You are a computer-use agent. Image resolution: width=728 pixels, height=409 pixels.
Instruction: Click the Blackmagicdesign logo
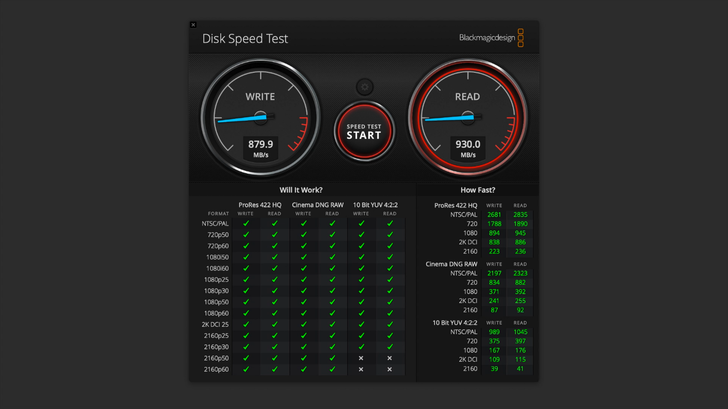pos(492,38)
